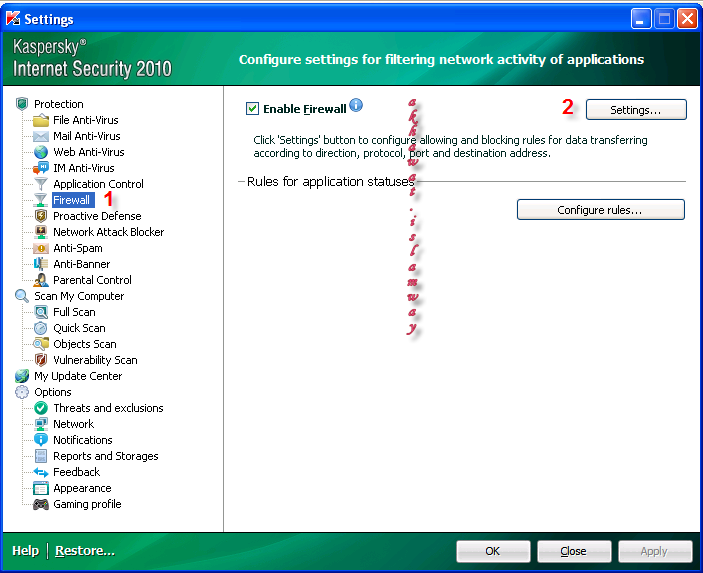Click the Network Attack Blocker icon
The image size is (703, 573).
point(41,232)
